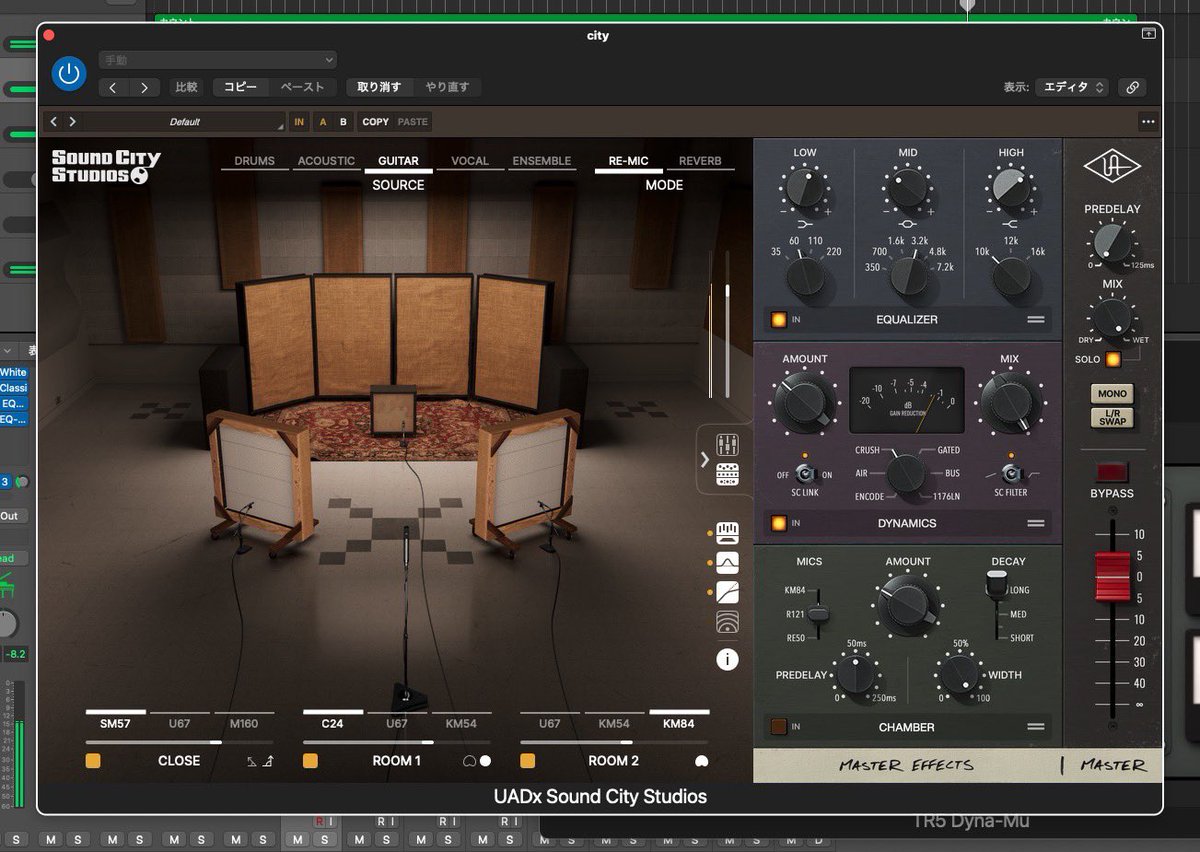Viewport: 1200px width, 852px height.
Task: Click the red MASTER fader handle
Action: [1111, 576]
